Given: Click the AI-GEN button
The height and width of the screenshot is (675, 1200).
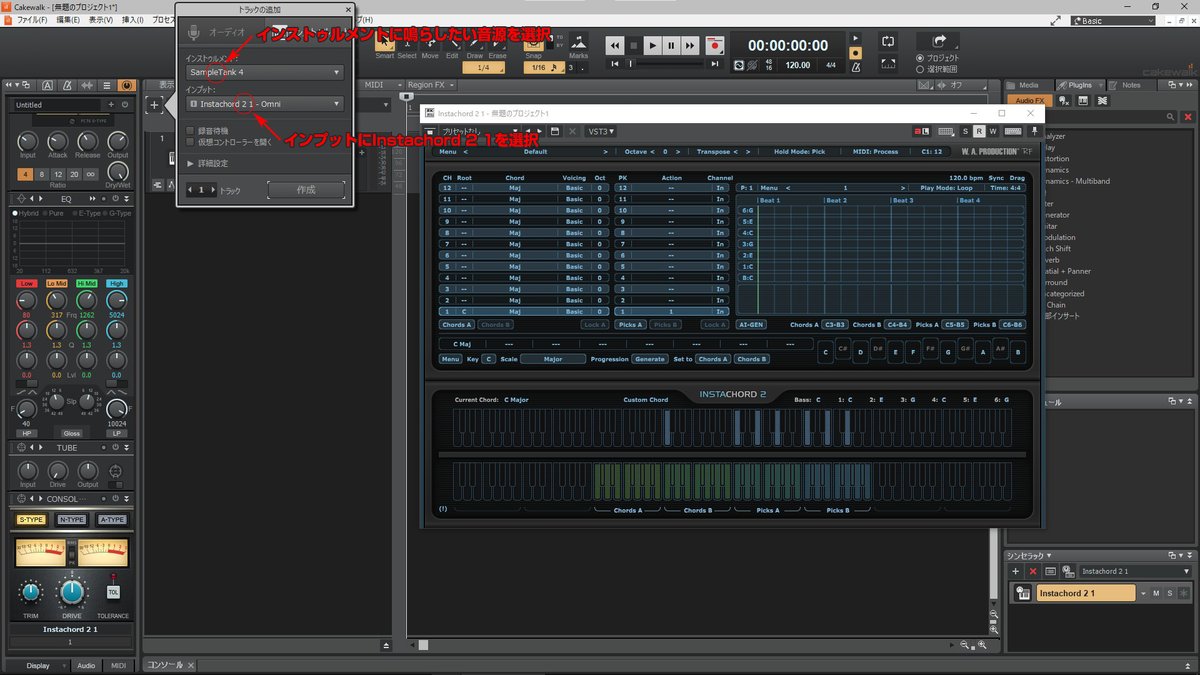Looking at the screenshot, I should pyautogui.click(x=750, y=325).
